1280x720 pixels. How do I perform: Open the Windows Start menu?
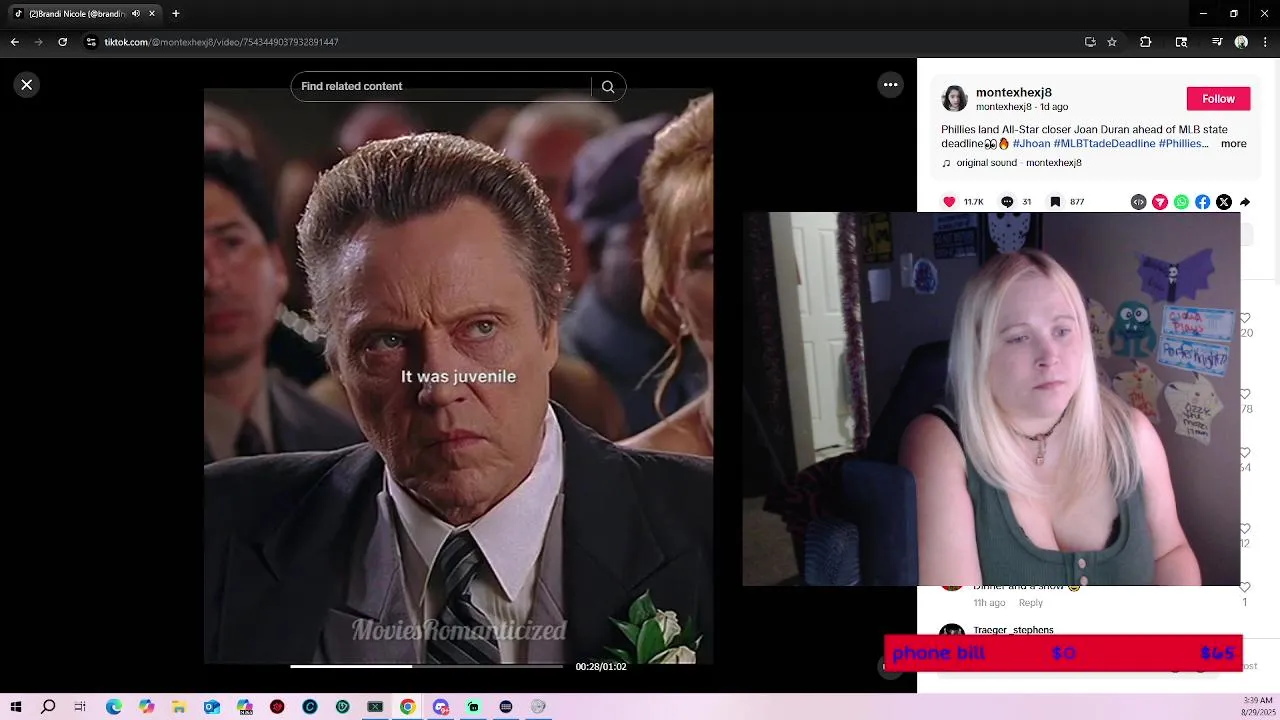[x=16, y=707]
